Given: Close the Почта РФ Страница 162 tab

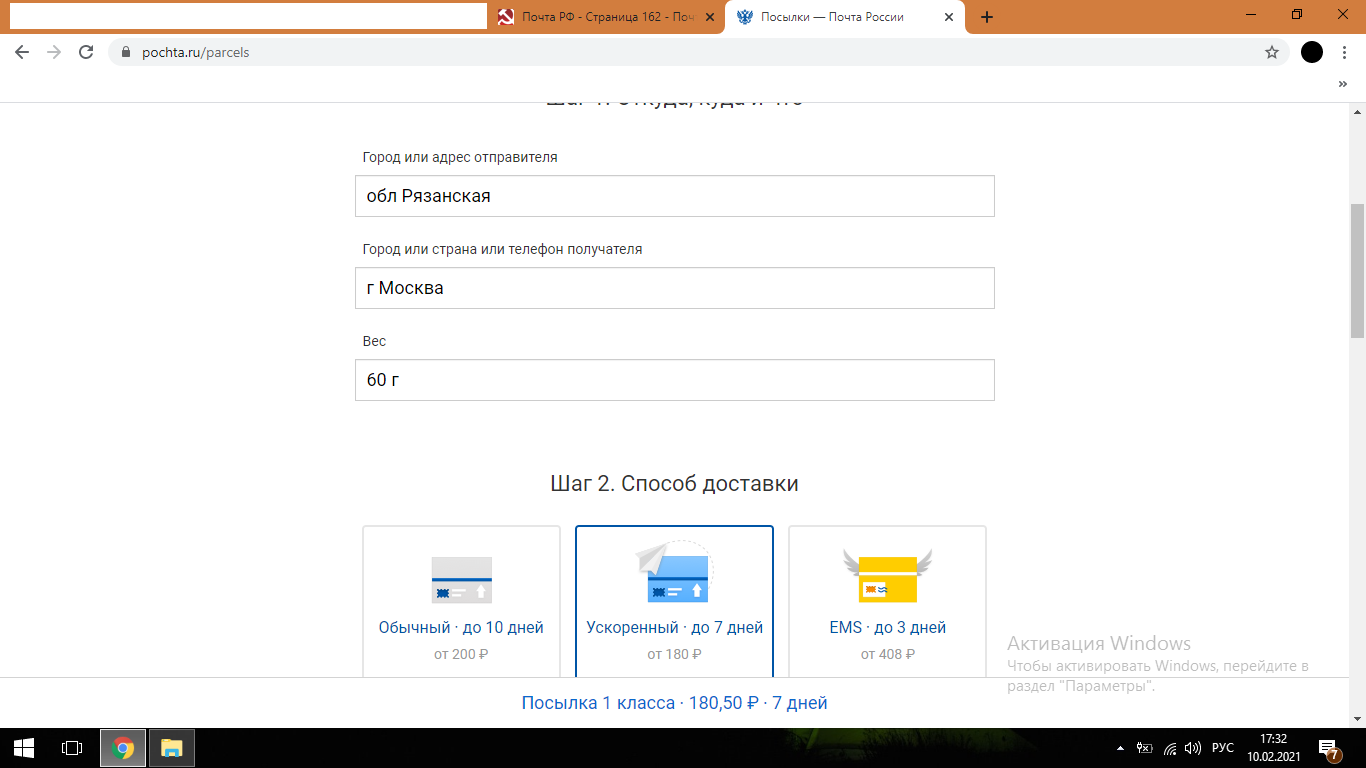Looking at the screenshot, I should pyautogui.click(x=709, y=17).
